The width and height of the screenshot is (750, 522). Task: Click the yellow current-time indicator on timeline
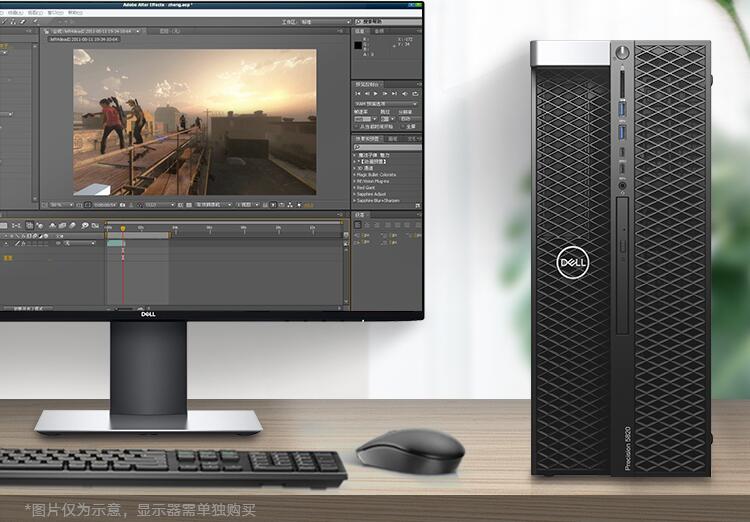click(x=123, y=229)
